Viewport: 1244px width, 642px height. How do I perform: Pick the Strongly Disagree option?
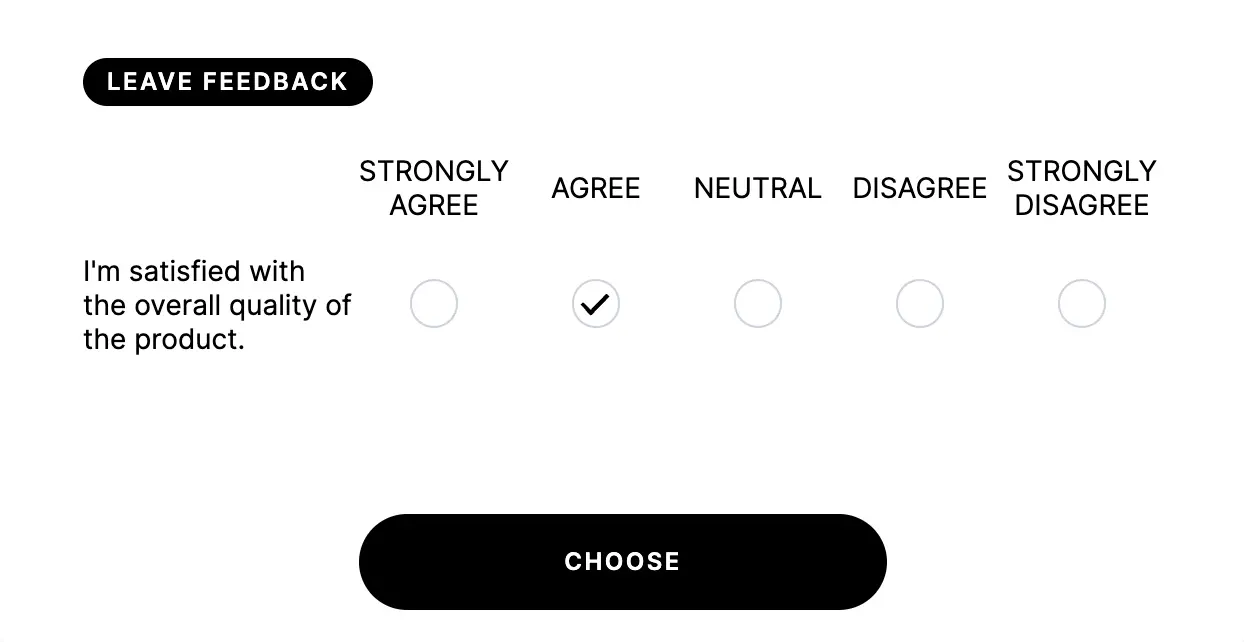(1082, 303)
